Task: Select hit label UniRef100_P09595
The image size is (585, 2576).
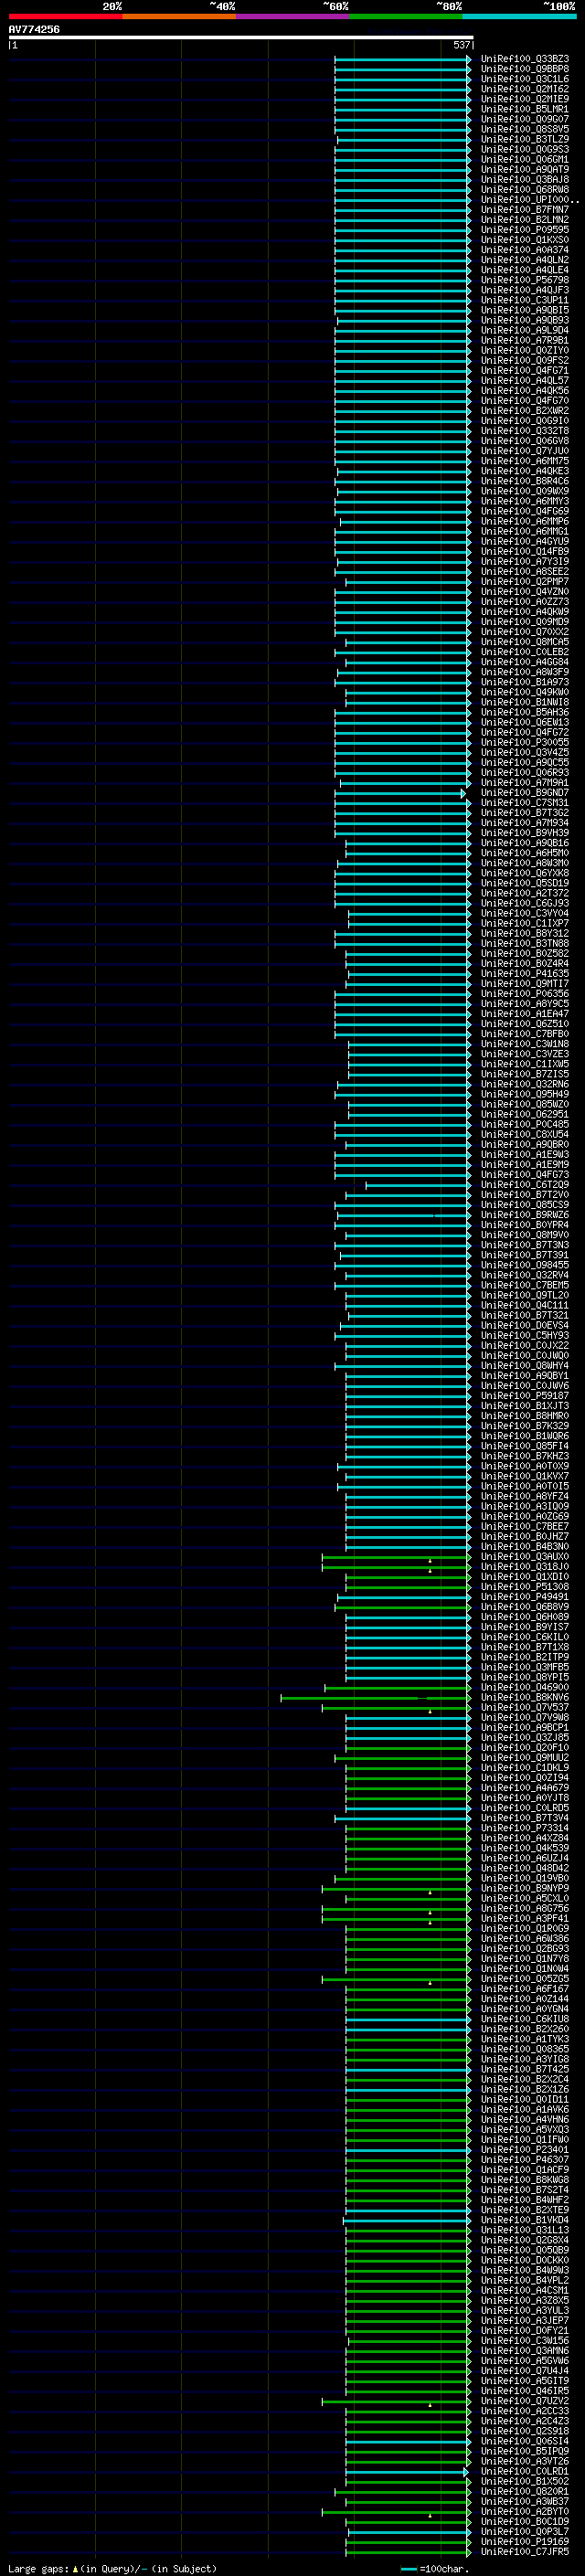Action: (x=525, y=230)
